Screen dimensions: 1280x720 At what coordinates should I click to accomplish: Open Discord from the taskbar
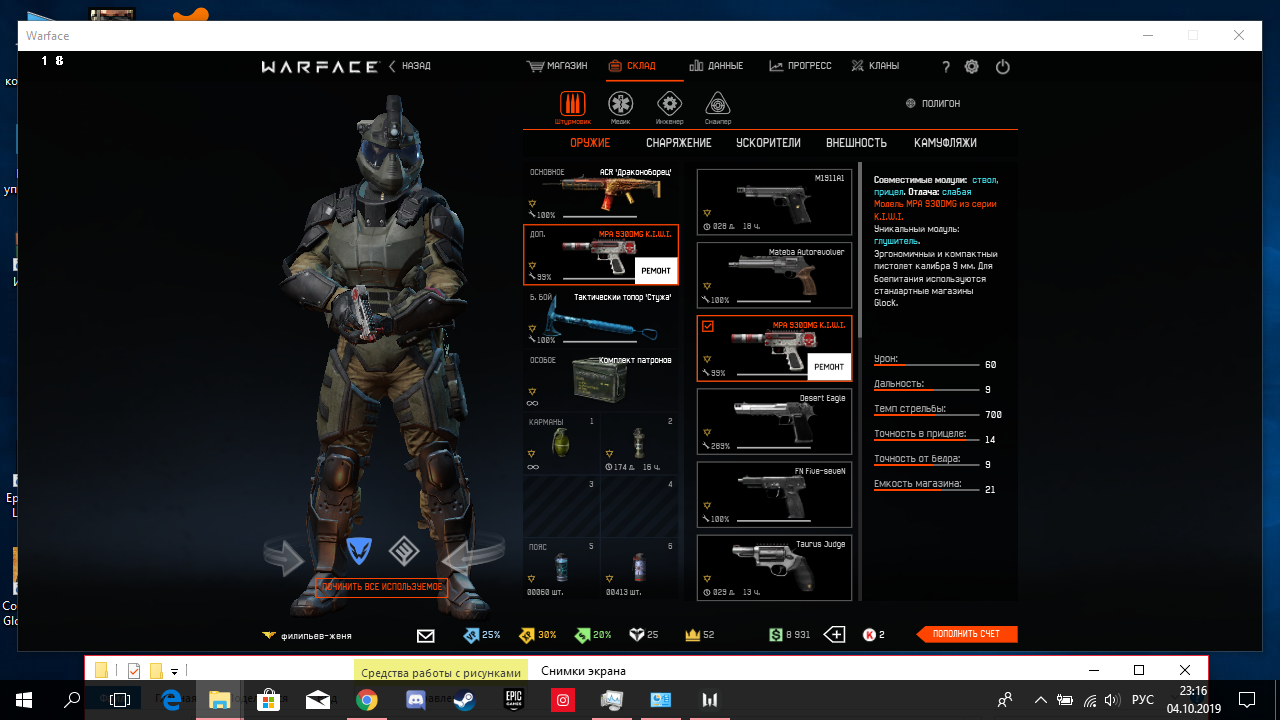click(416, 700)
